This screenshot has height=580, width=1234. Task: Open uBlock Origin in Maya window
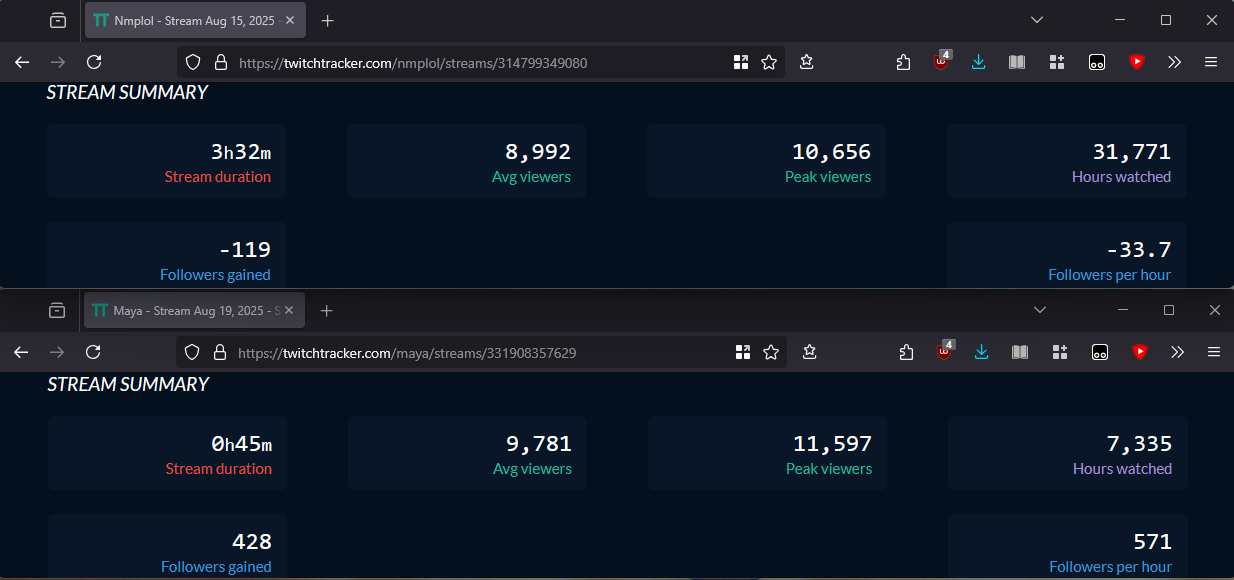[x=945, y=350]
